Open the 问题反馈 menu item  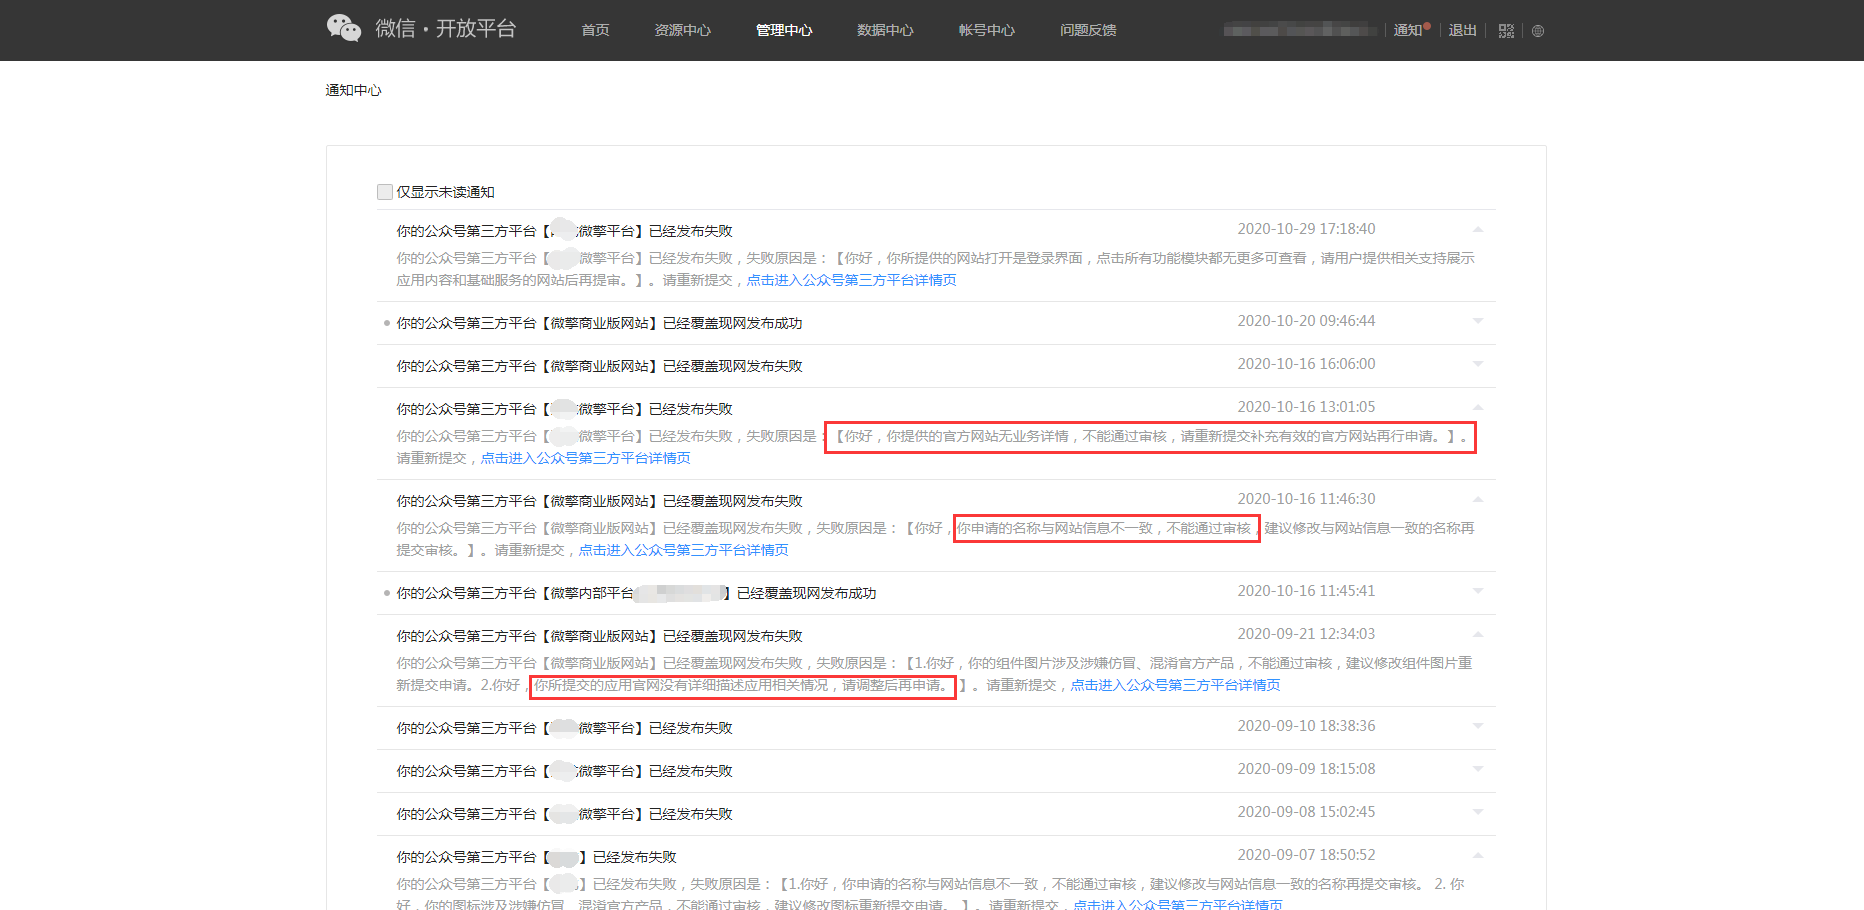(1088, 30)
